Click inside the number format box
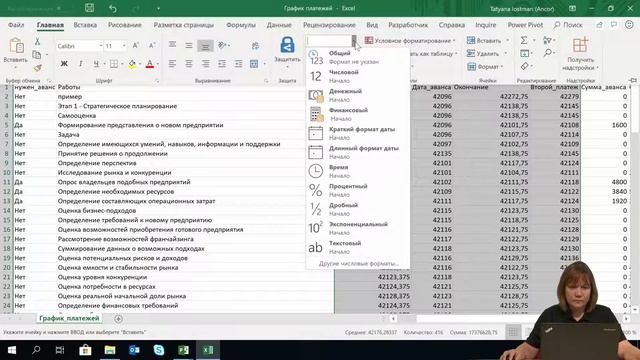Viewport: 640px width, 360px height. (329, 41)
